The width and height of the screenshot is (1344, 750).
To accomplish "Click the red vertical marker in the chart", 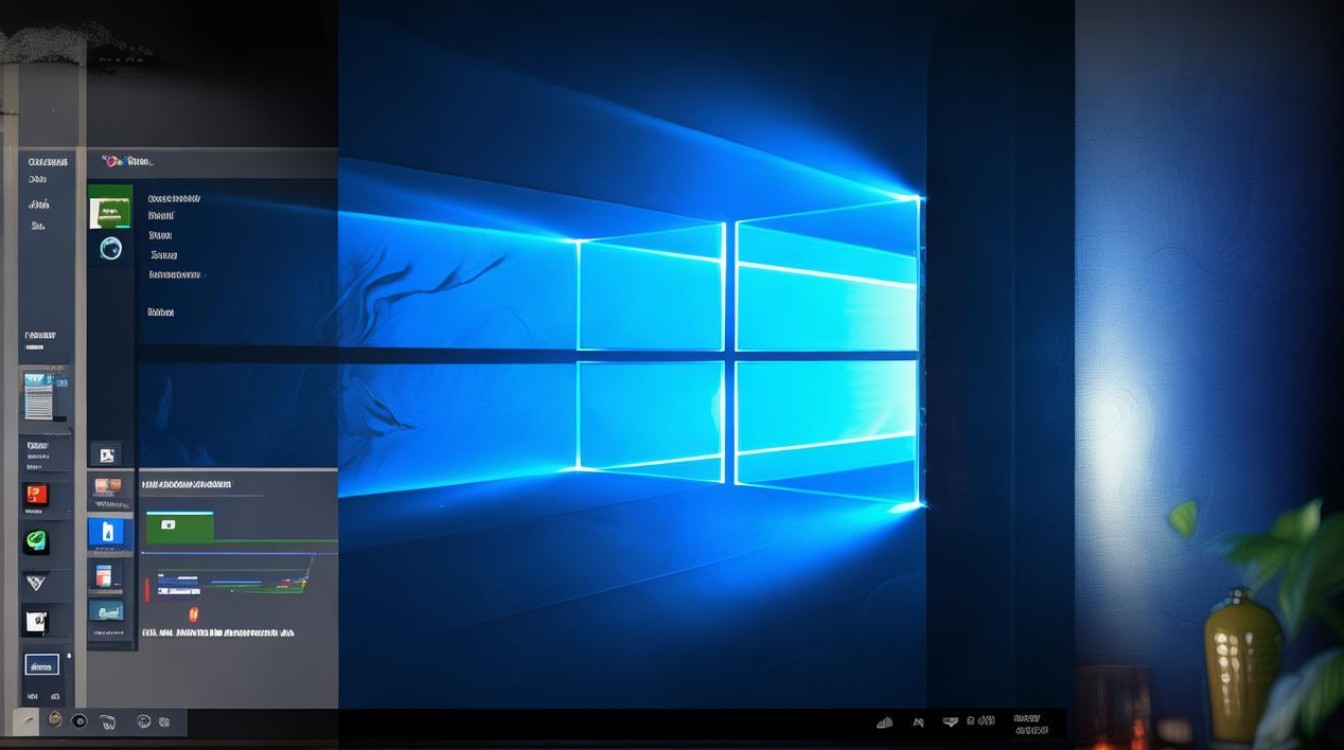I will tap(147, 587).
